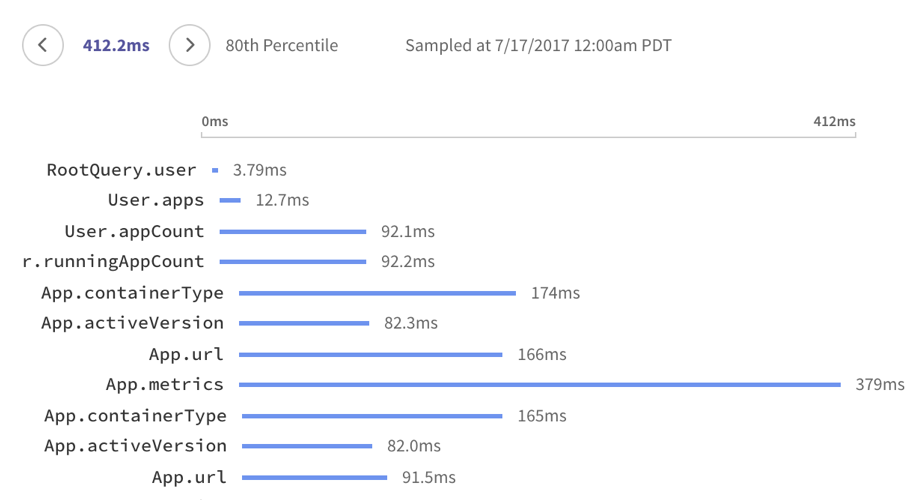Screen dimensions: 920x500
Task: Click the 0ms start of timeline axis
Action: 215,121
